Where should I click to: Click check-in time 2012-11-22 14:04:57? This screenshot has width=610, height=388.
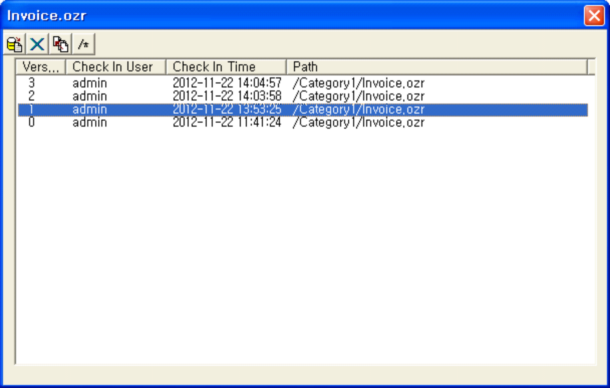point(227,83)
